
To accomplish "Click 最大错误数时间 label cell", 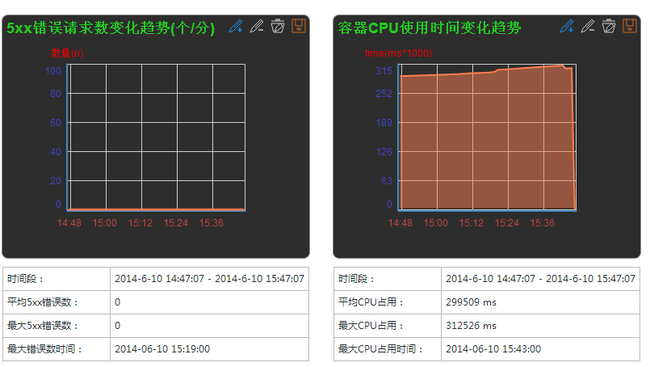I will (x=57, y=349).
